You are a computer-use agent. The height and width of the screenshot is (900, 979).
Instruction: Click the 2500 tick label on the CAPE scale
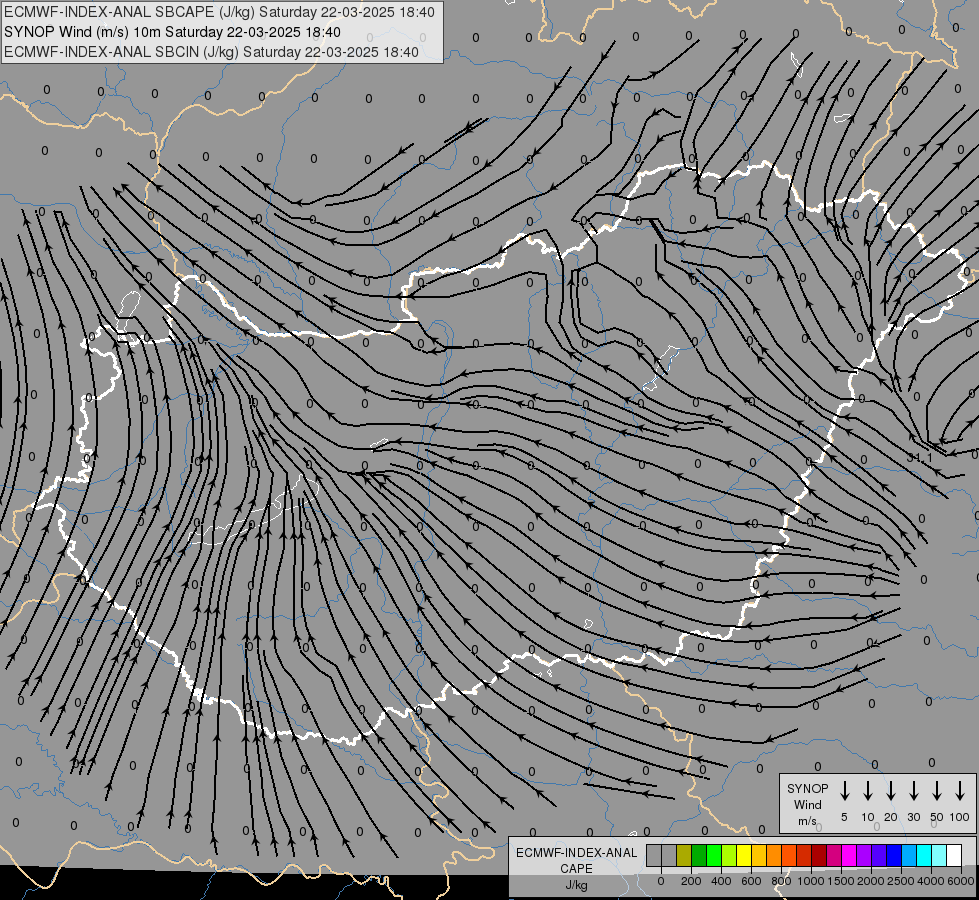click(901, 881)
